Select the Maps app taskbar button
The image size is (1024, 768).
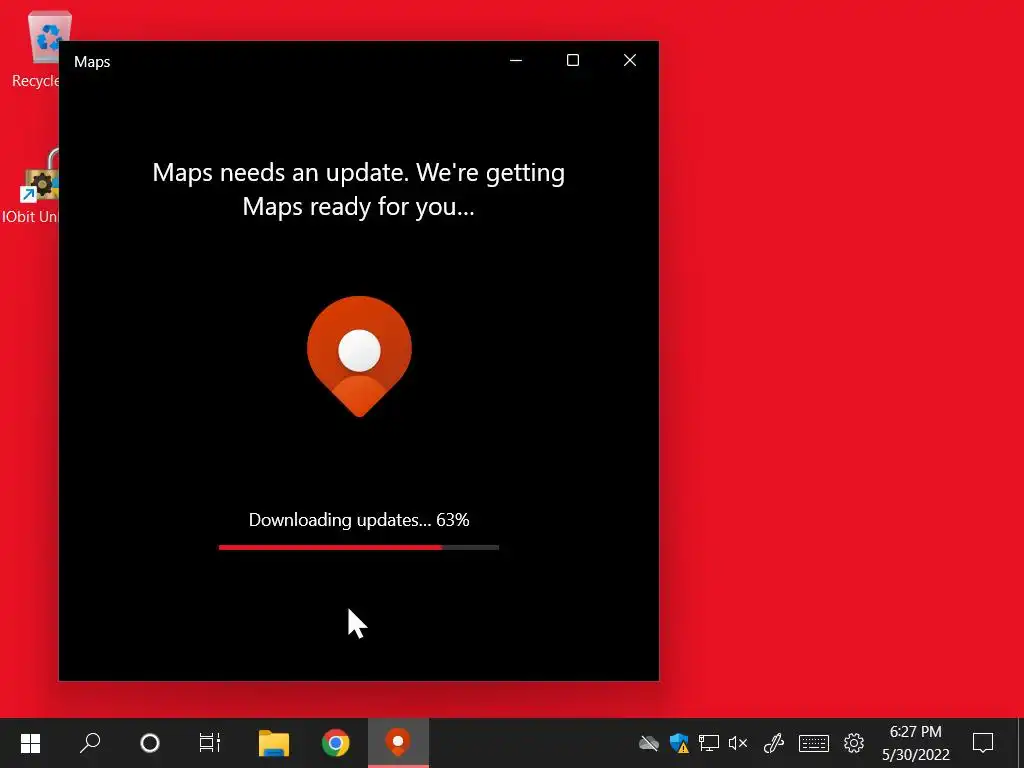pos(398,743)
